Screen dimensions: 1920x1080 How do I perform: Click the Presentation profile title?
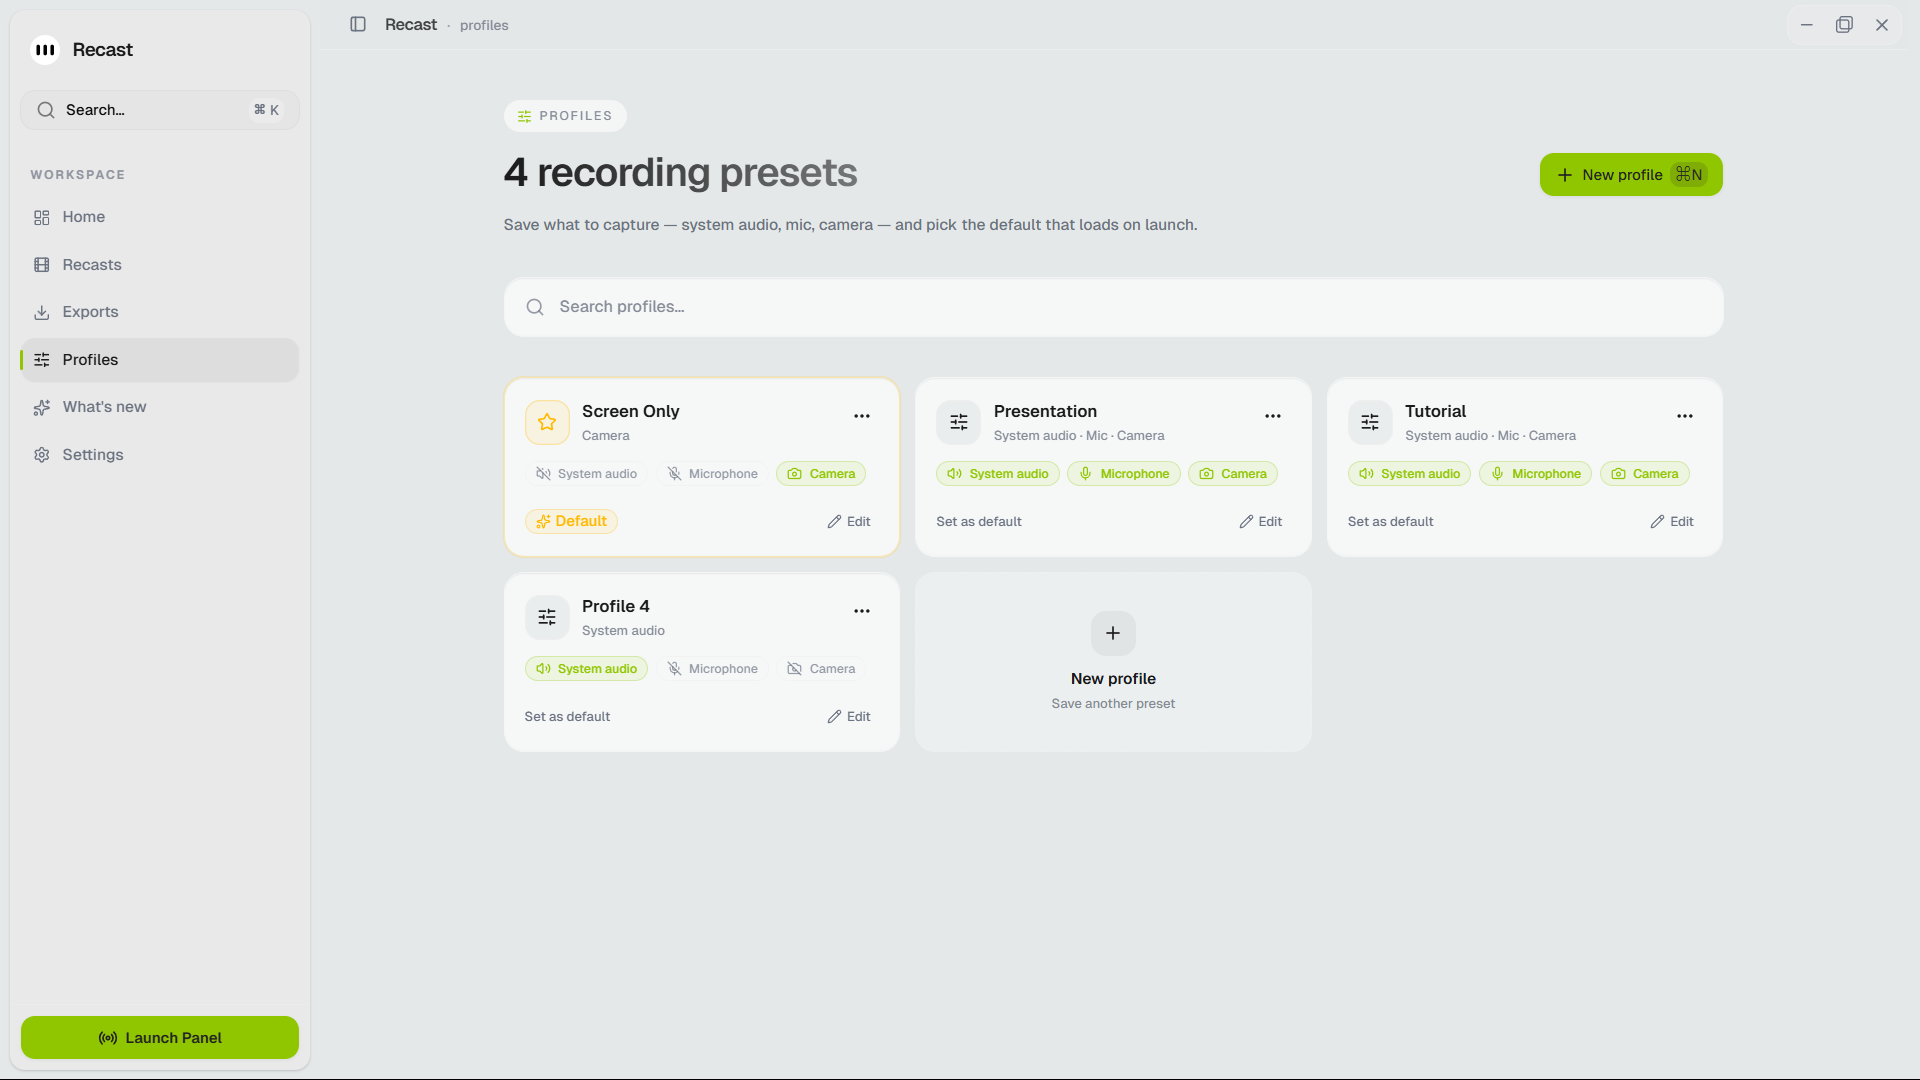tap(1045, 411)
